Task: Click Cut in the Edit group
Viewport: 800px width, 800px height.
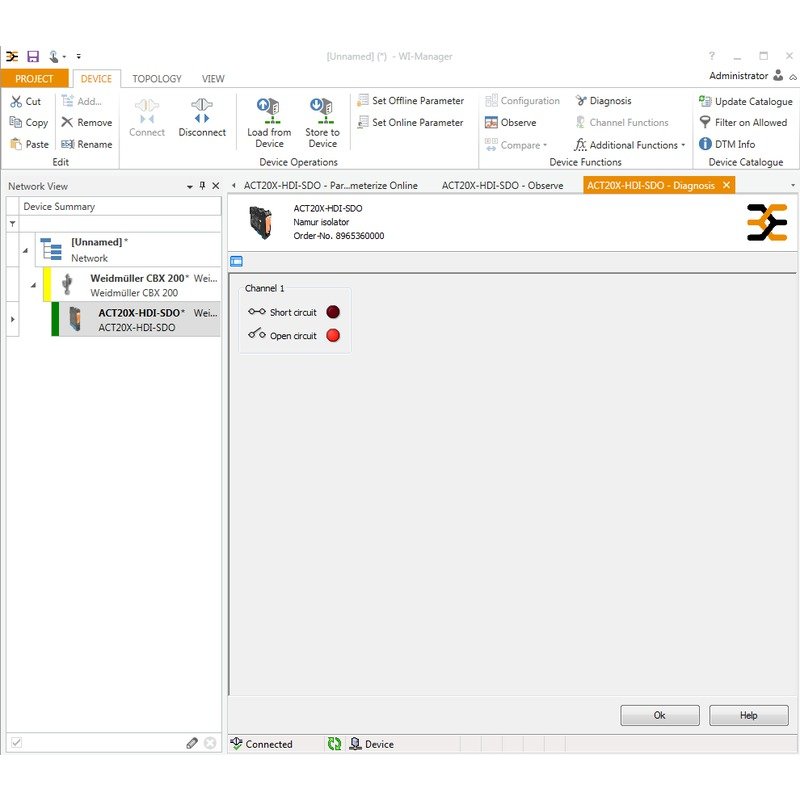Action: 26,102
